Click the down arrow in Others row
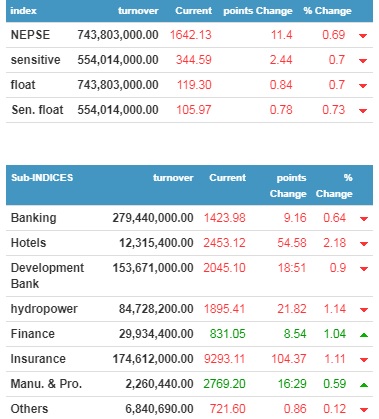Screen dimensions: 379x419 [x=364, y=410]
